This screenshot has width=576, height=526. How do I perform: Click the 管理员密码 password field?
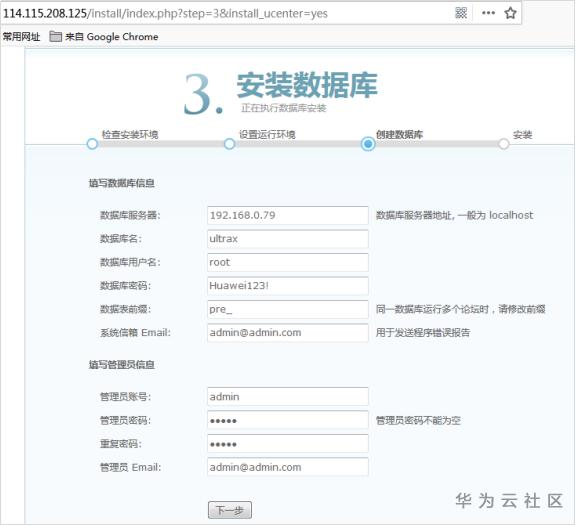pyautogui.click(x=288, y=420)
